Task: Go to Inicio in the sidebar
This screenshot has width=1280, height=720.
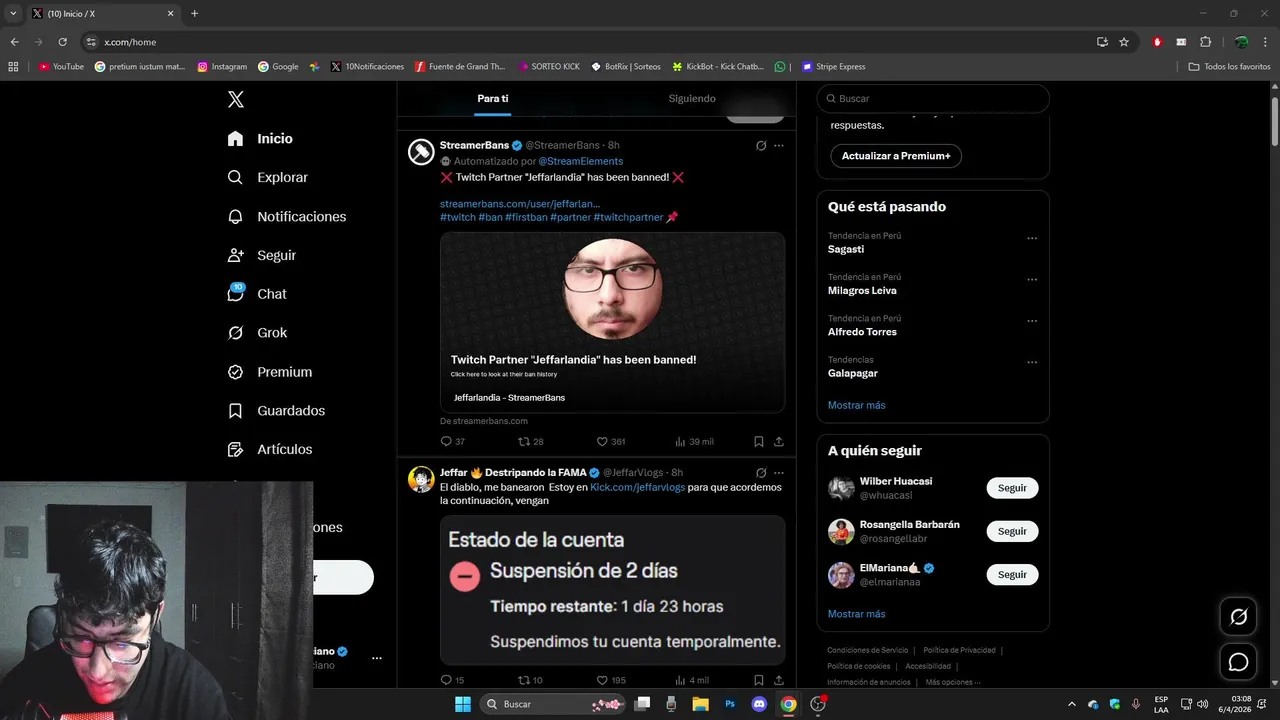Action: 260,139
